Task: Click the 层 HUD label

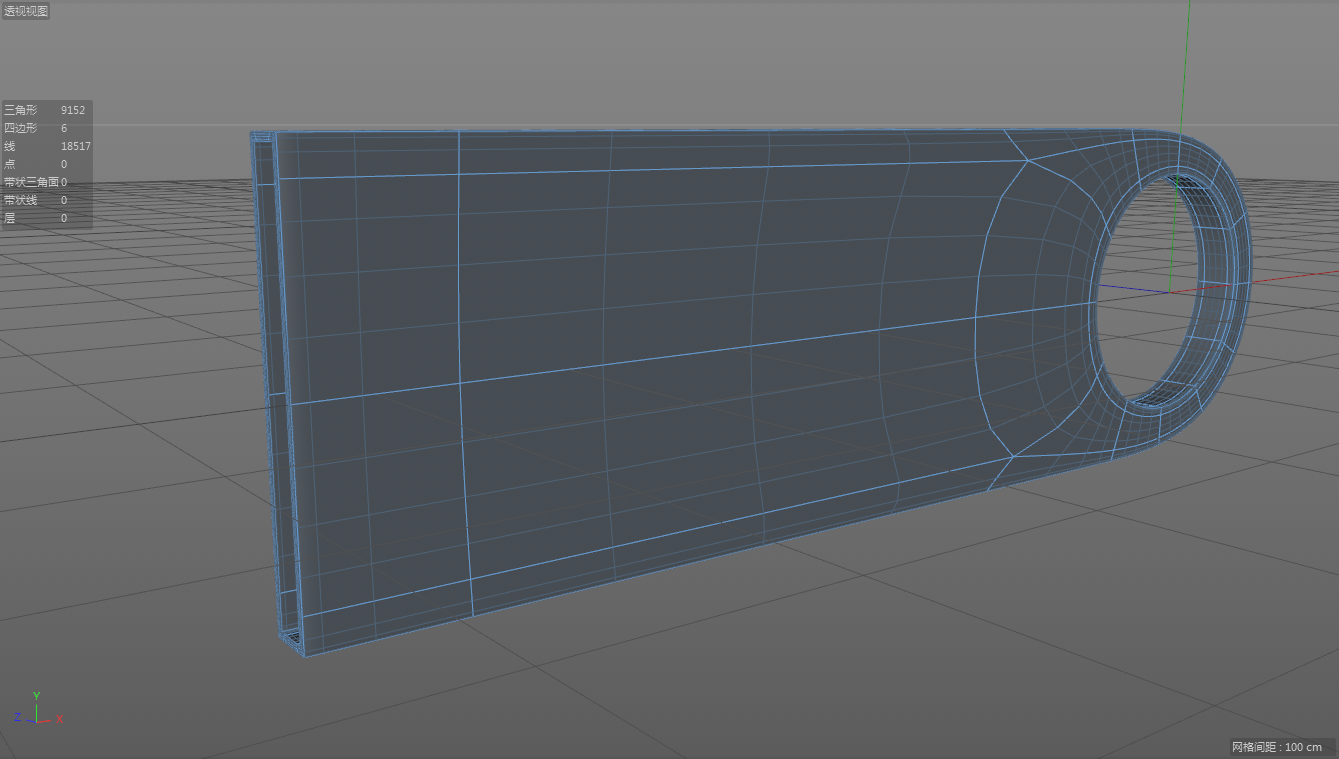Action: 10,218
